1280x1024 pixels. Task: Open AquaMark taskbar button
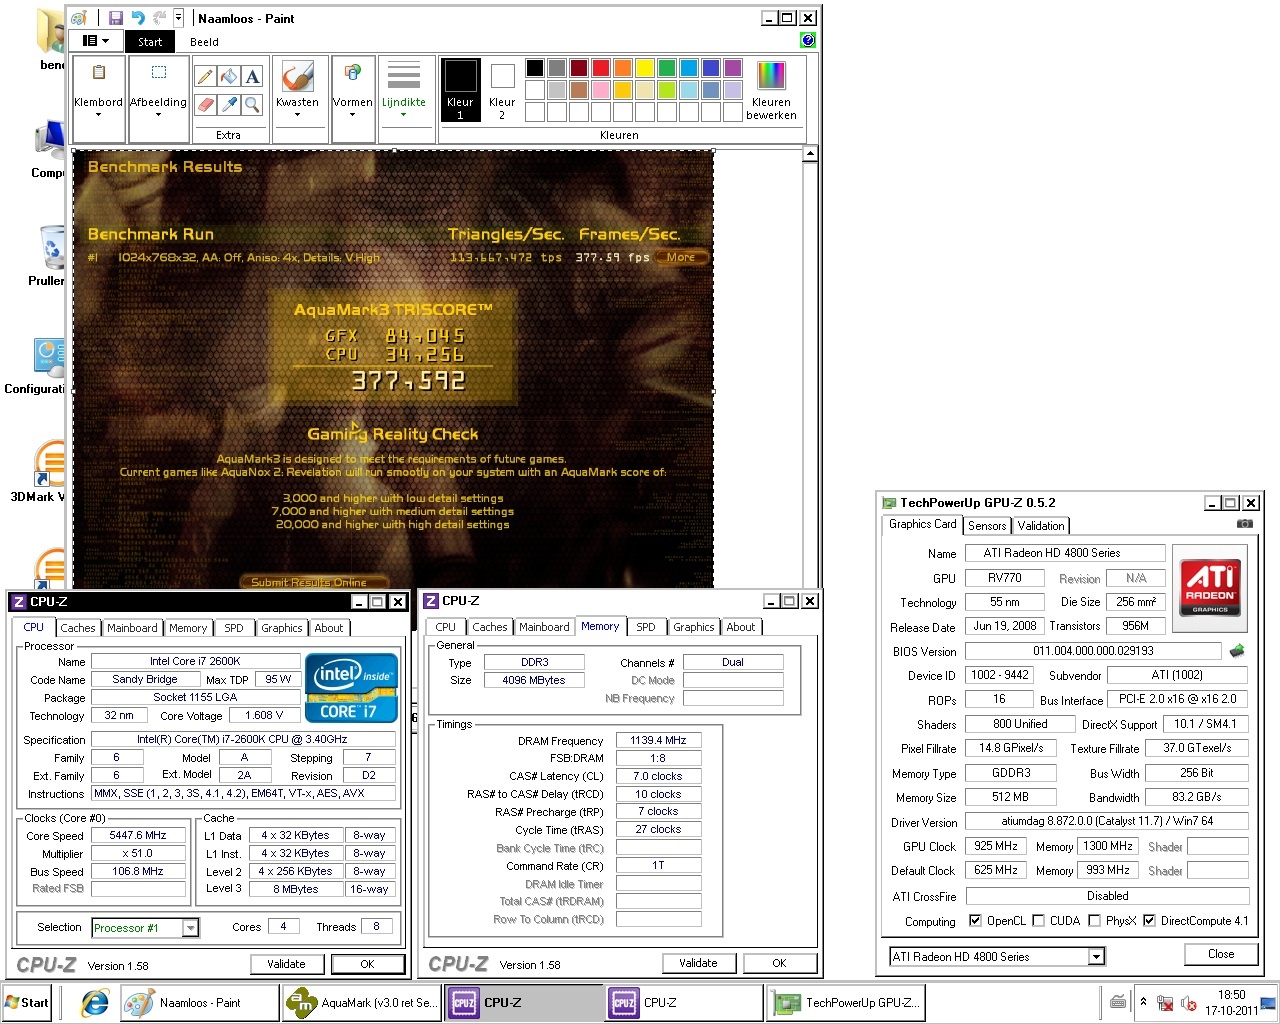click(361, 1003)
